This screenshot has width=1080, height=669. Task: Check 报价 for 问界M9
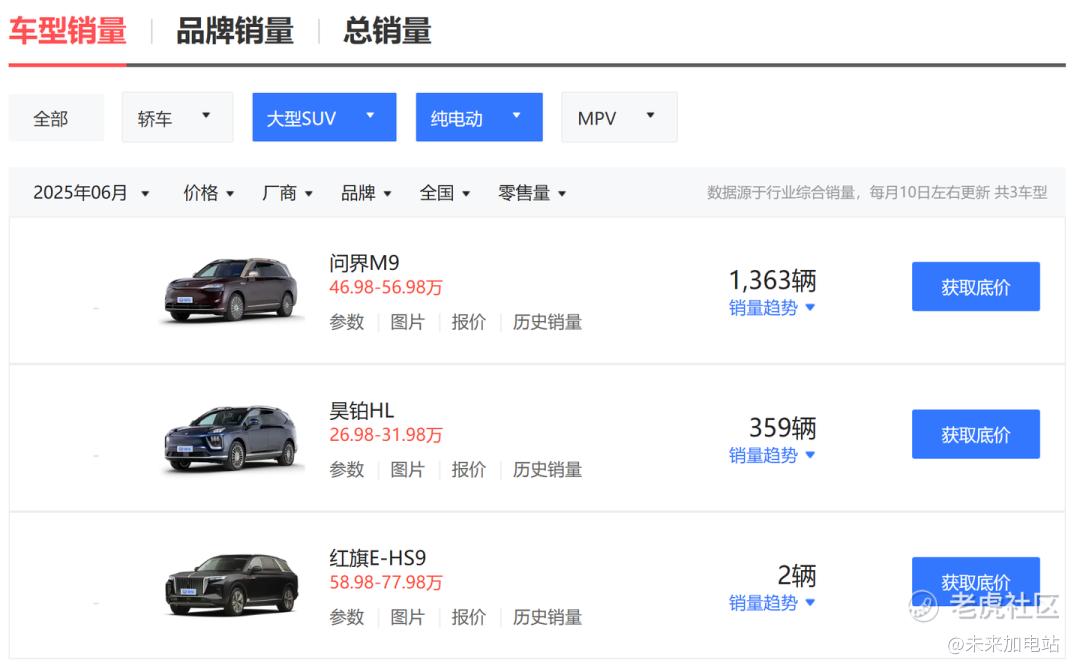pyautogui.click(x=469, y=322)
